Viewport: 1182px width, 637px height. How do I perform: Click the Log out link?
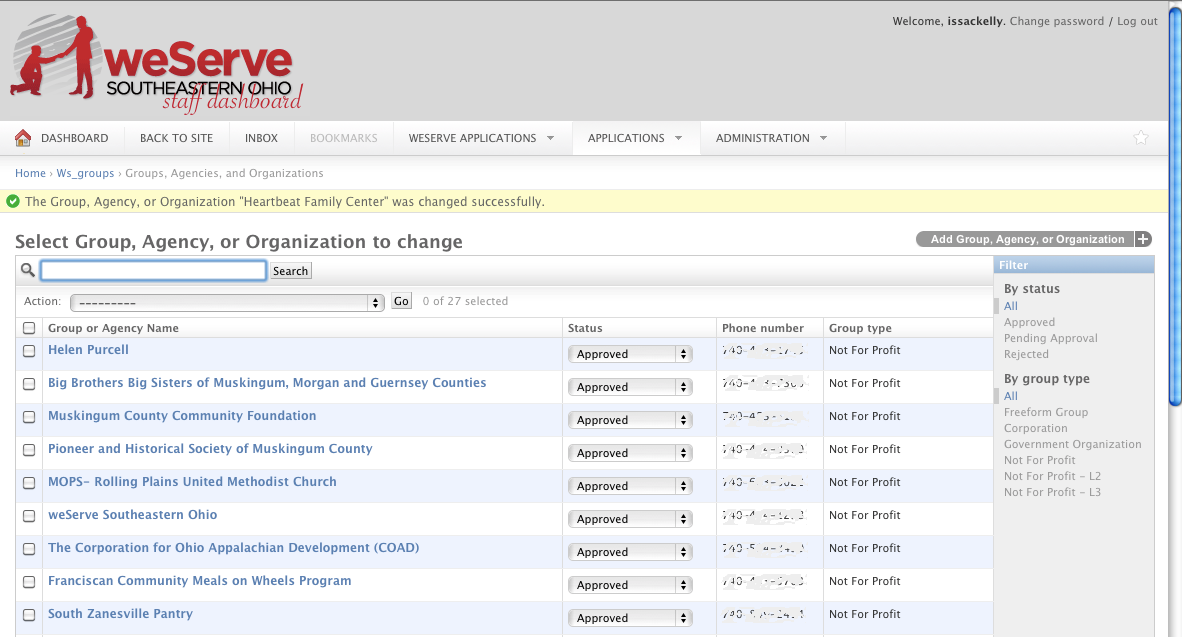click(x=1137, y=21)
